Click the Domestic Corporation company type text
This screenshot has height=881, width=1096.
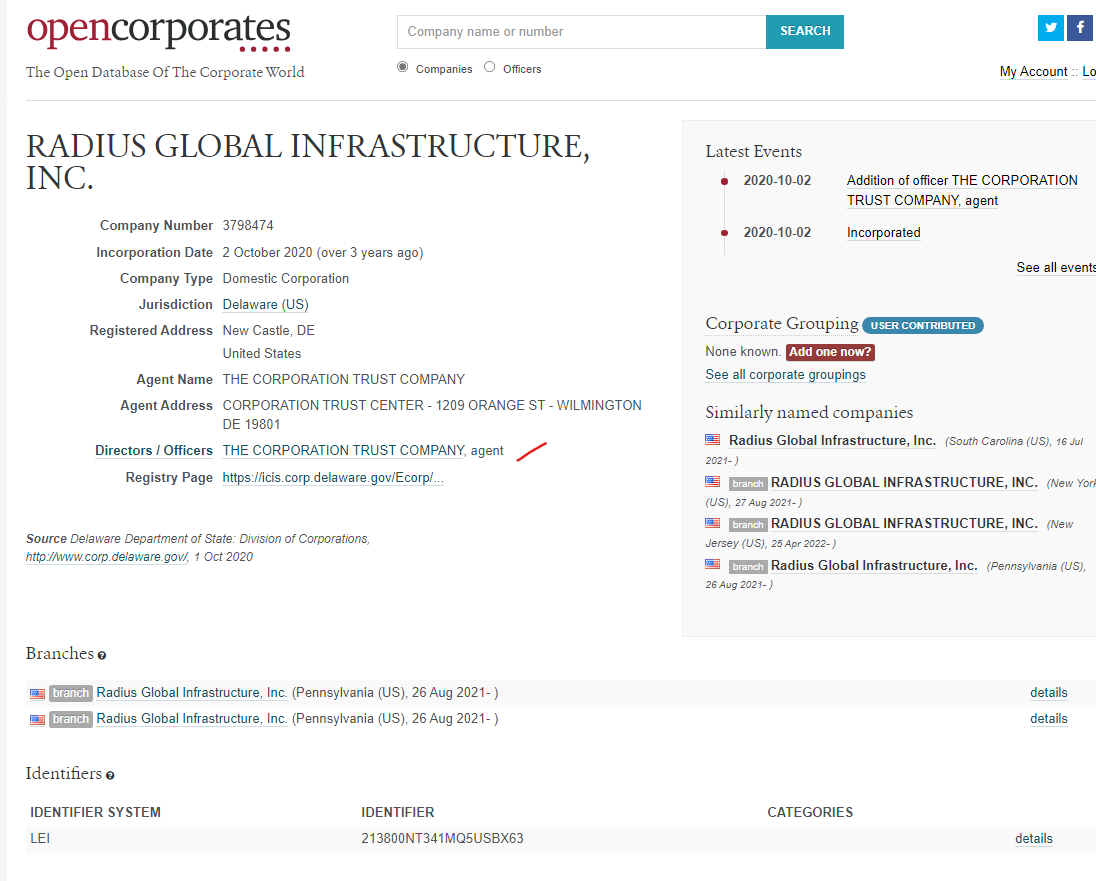[286, 278]
